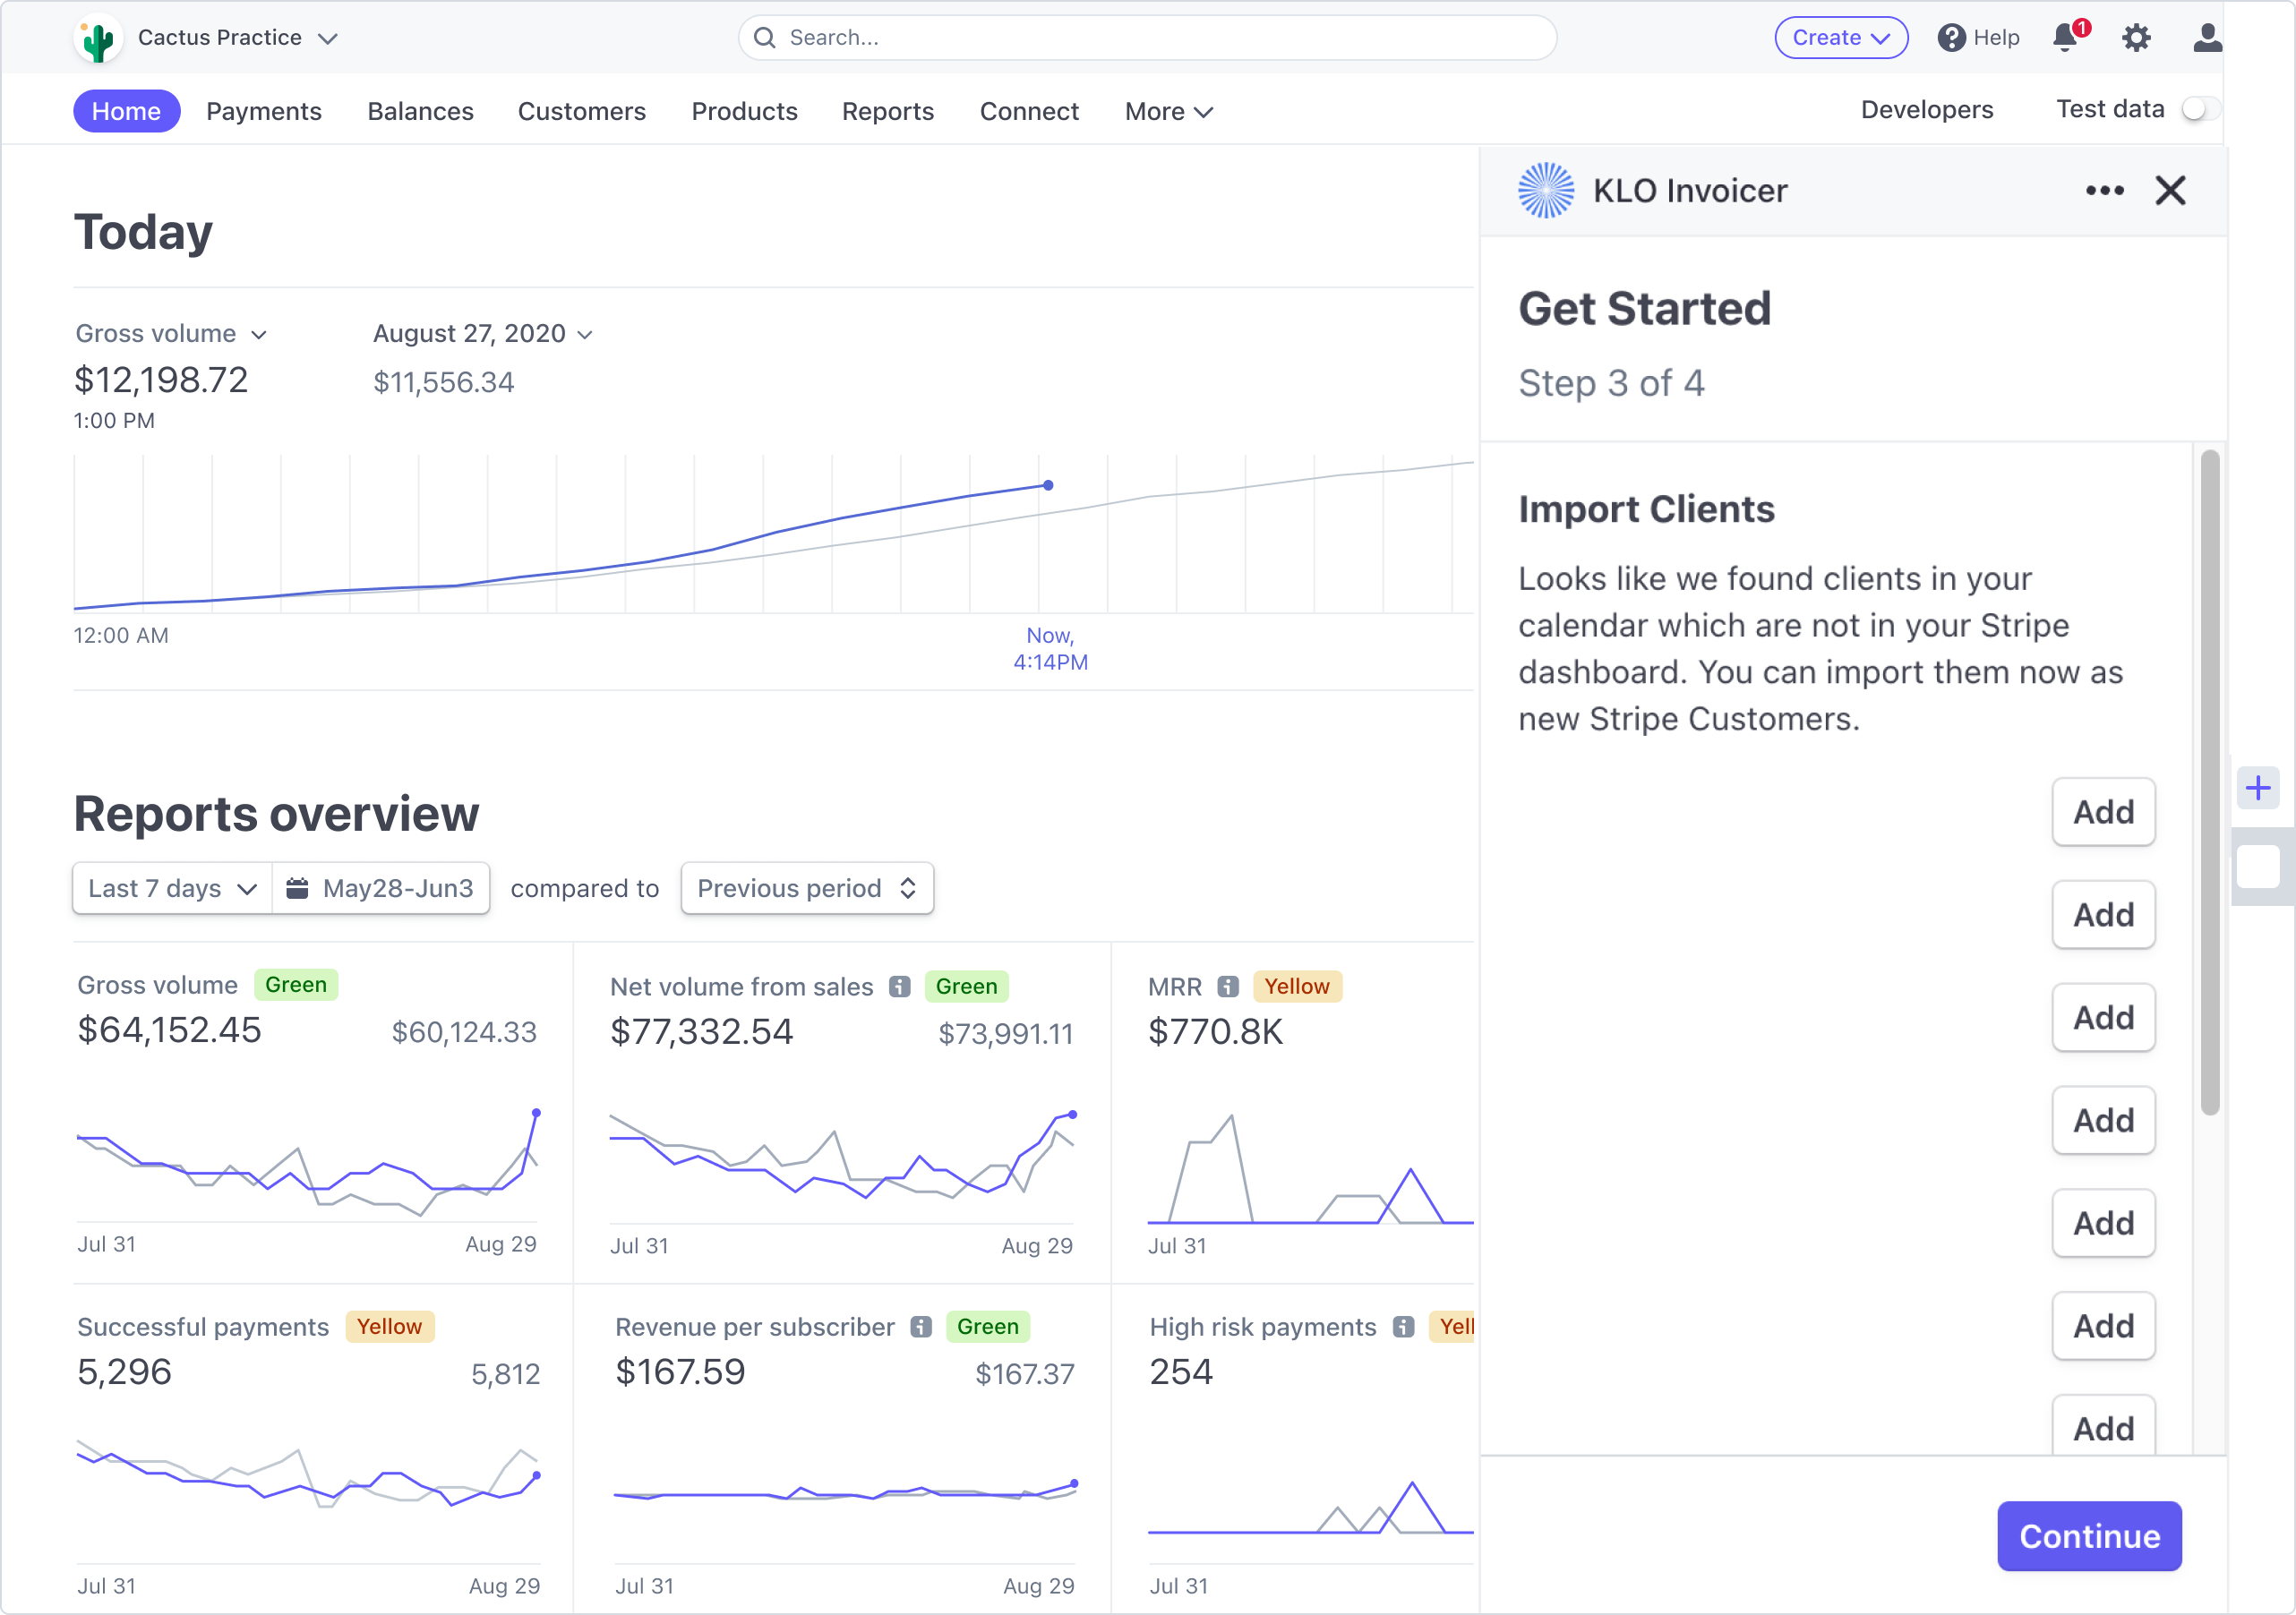This screenshot has width=2296, height=1615.
Task: Click into the Search field
Action: (1147, 38)
